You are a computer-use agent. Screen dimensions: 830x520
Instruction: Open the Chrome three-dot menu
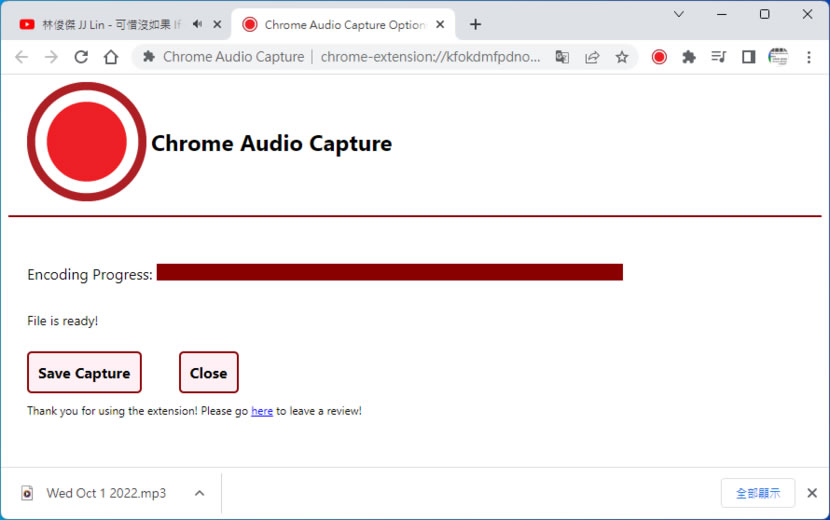[809, 57]
